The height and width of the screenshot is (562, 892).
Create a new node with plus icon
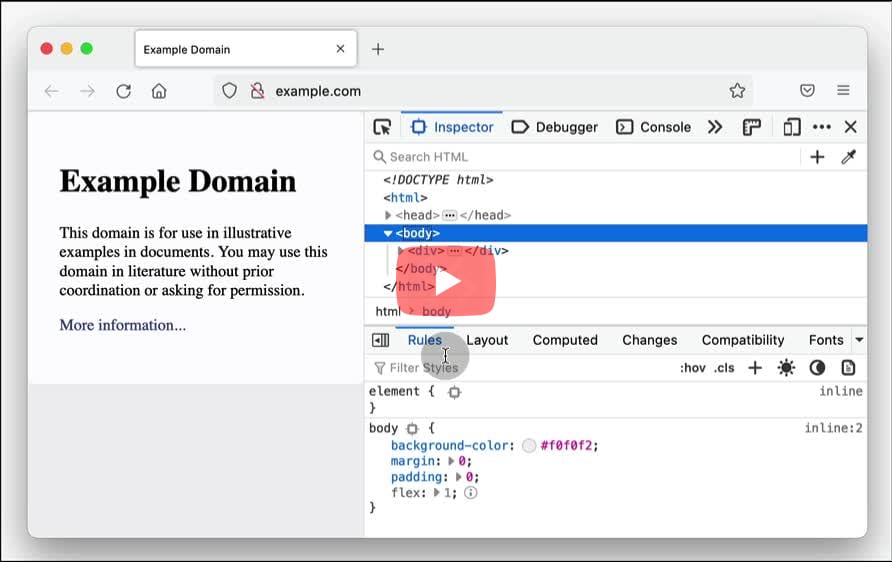(x=817, y=157)
